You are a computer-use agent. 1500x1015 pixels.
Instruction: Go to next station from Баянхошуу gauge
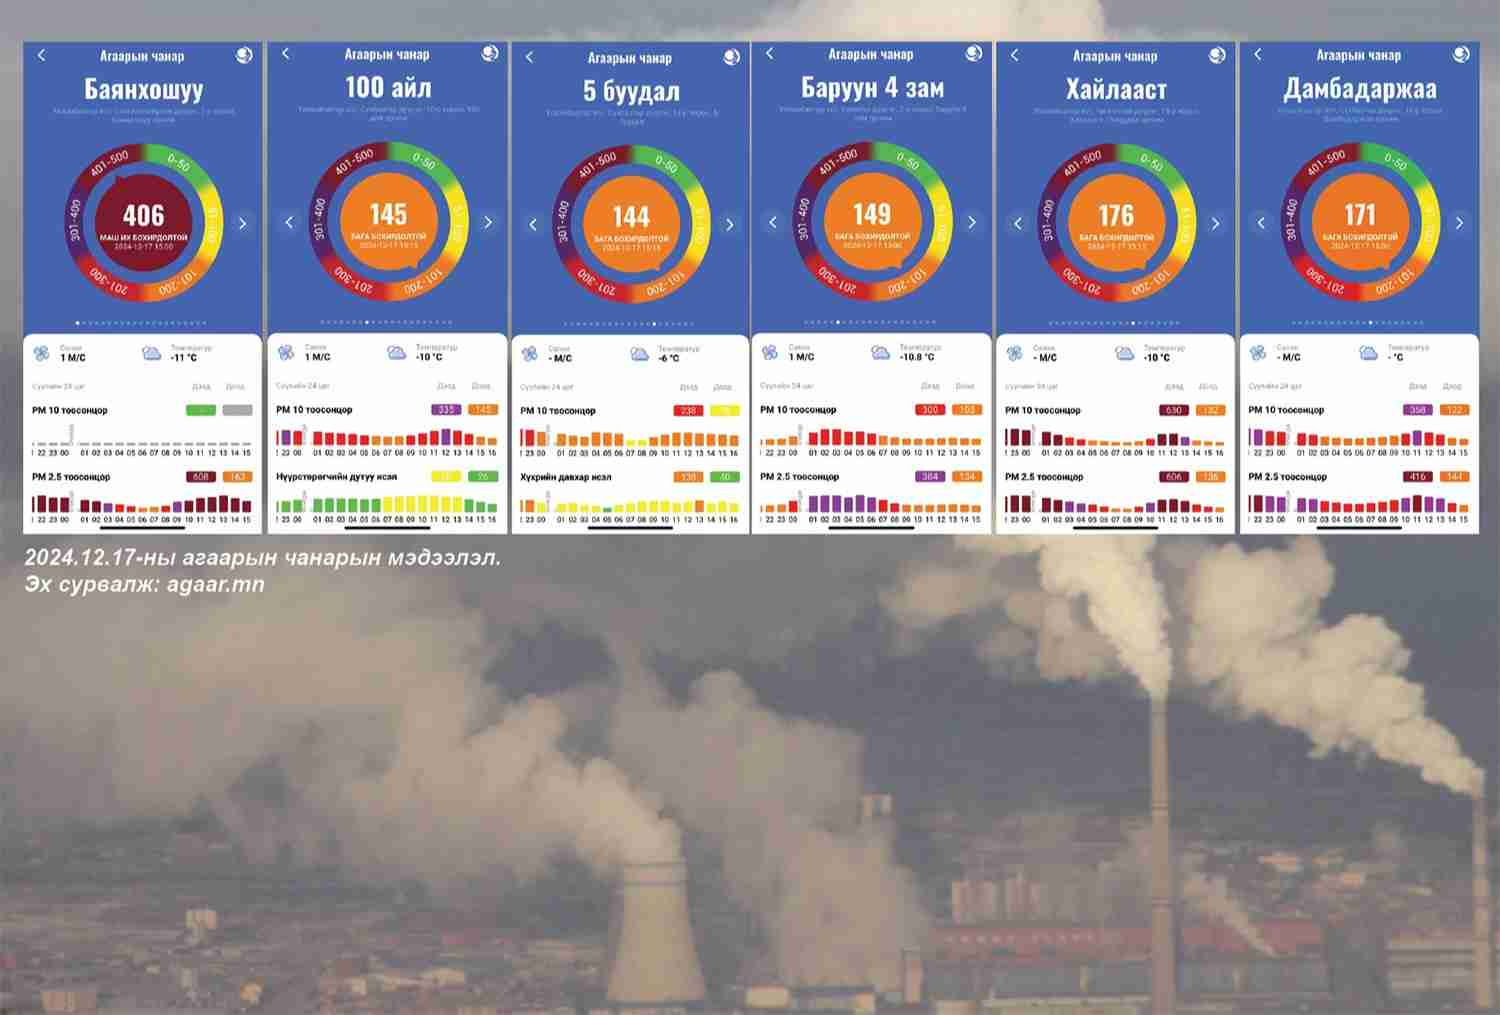click(x=242, y=223)
